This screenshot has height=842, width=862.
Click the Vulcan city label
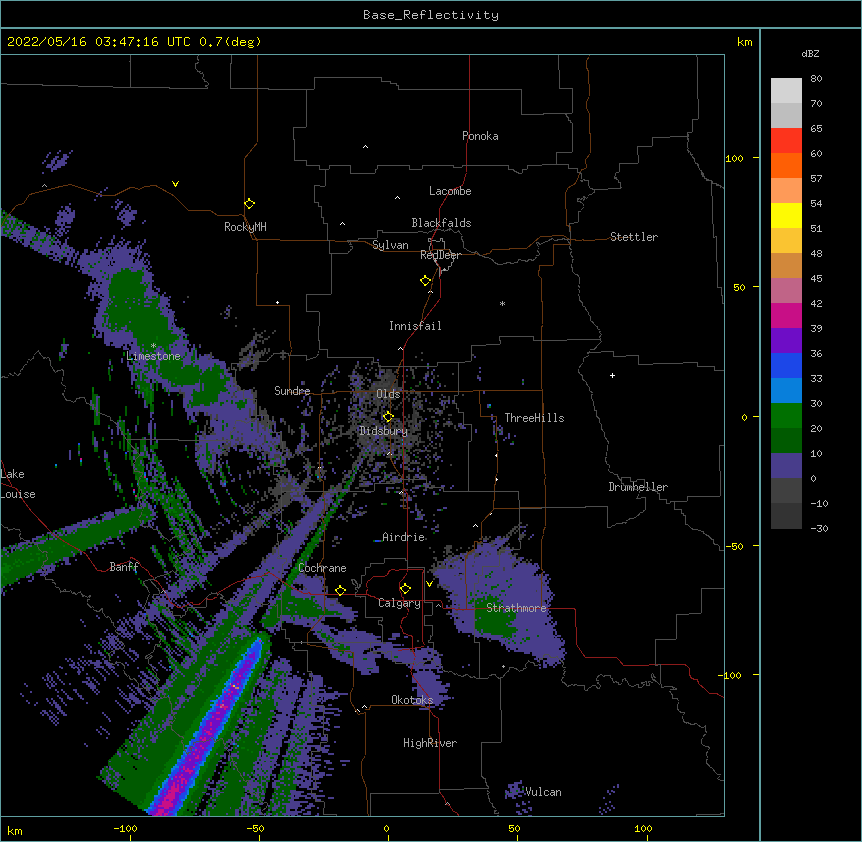[543, 792]
